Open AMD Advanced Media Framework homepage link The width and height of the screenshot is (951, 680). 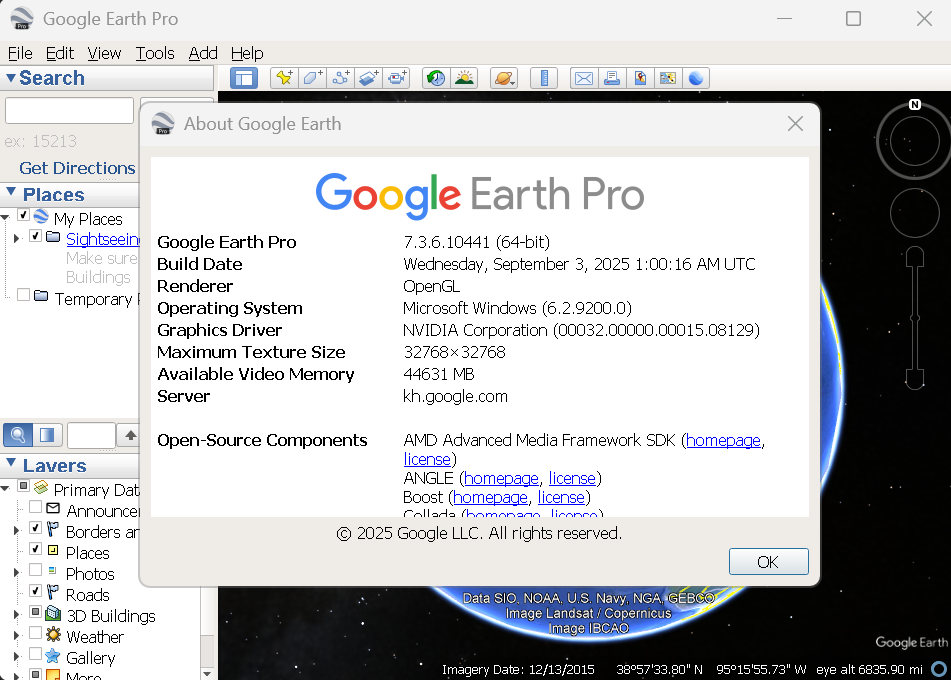click(x=723, y=440)
